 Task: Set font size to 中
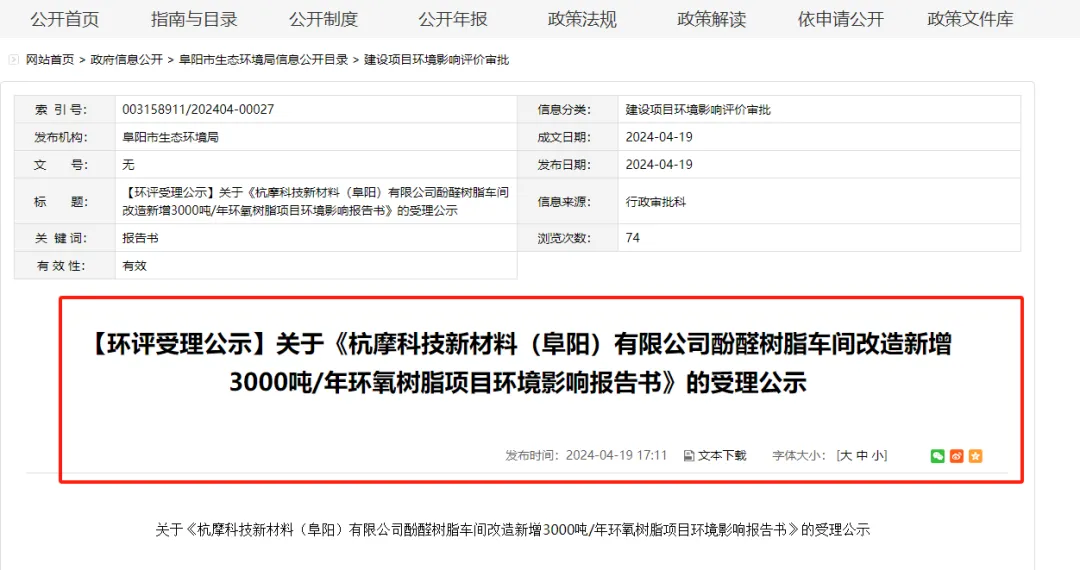pos(861,456)
